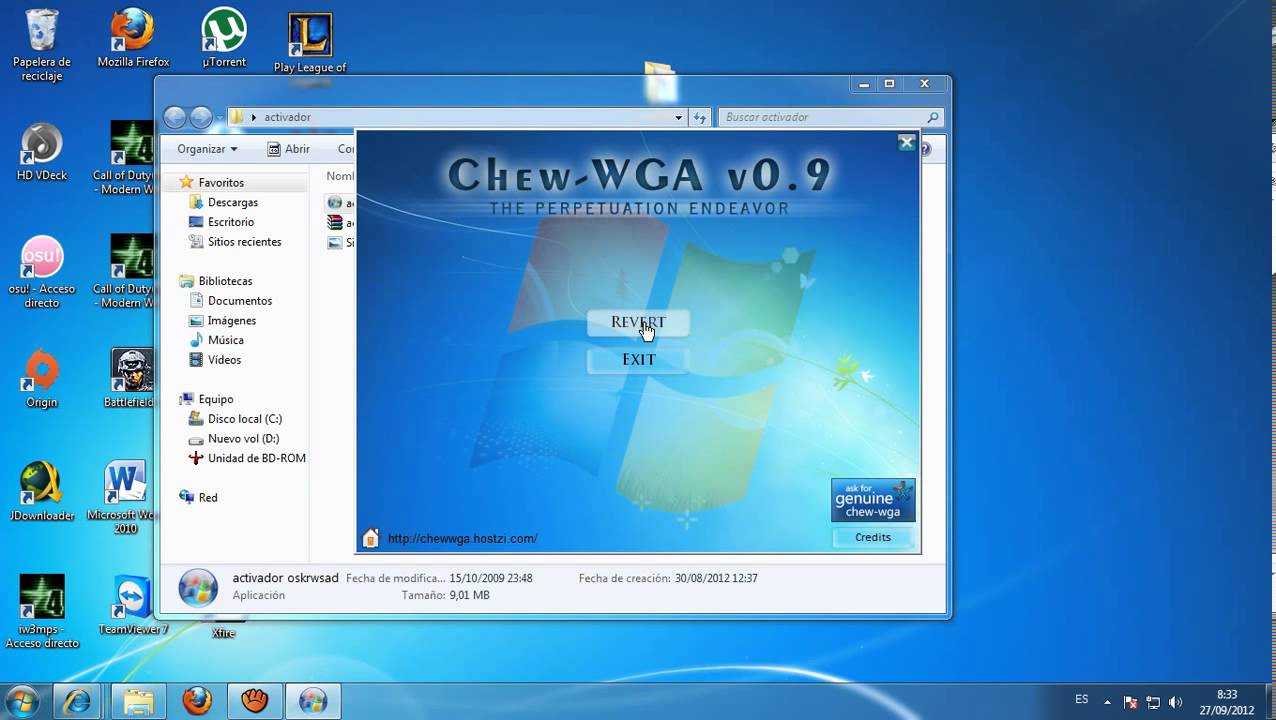This screenshot has height=720, width=1276.
Task: Select Bibliotecas in the navigation pane
Action: point(225,281)
